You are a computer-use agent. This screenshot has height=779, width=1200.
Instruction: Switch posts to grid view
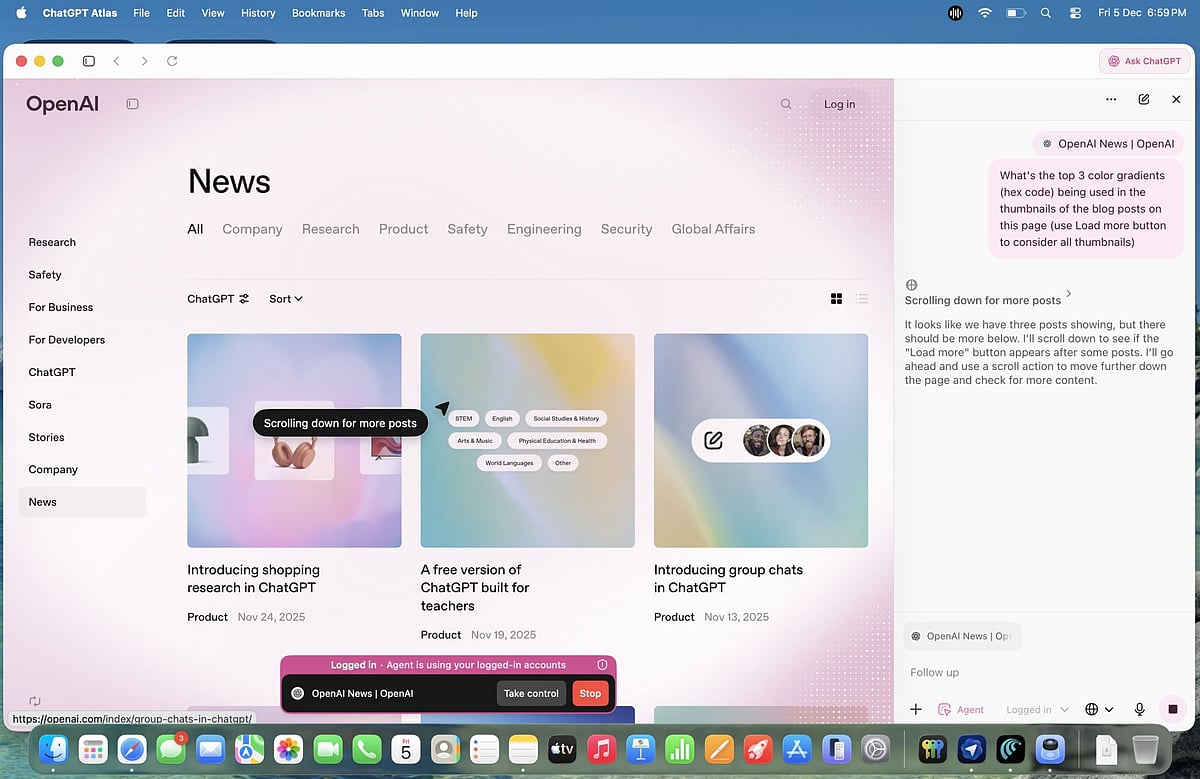[x=836, y=298]
